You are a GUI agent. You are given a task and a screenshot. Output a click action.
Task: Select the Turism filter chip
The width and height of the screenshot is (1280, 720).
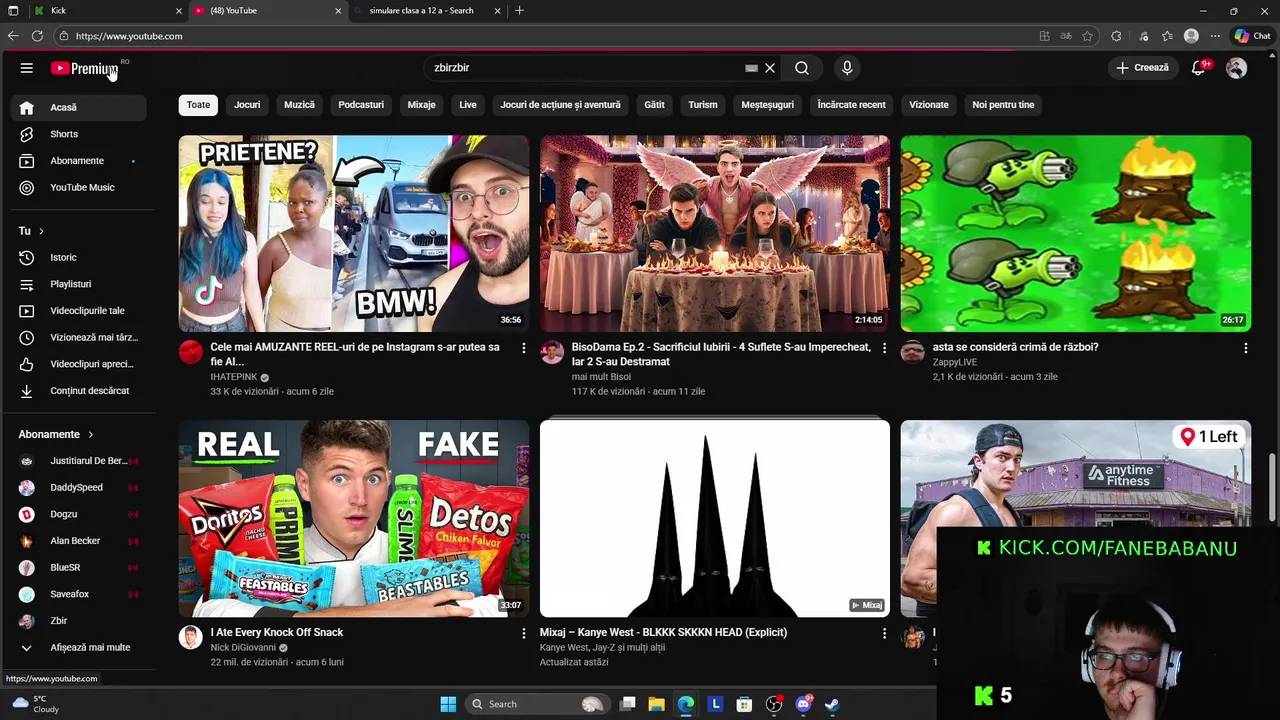point(703,105)
